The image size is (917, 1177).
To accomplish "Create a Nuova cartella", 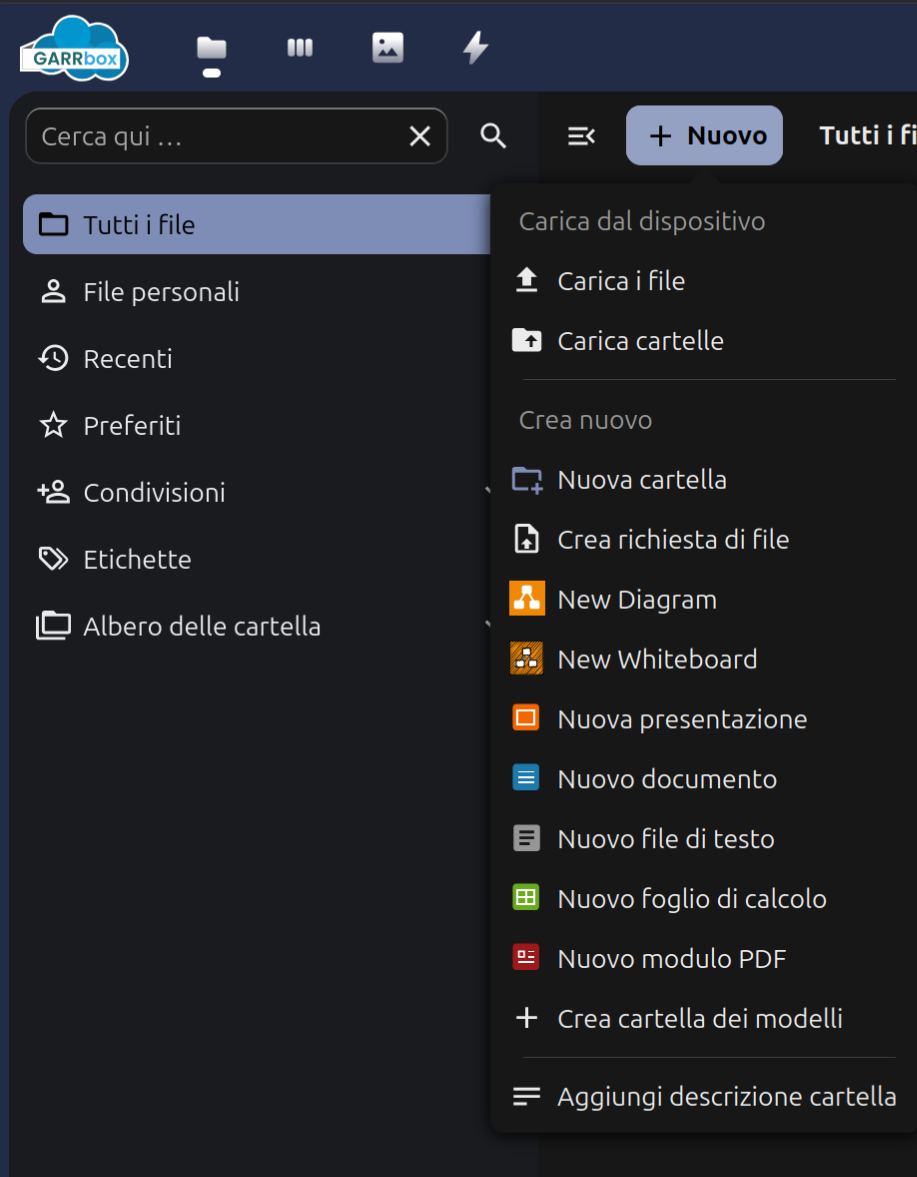I will click(641, 480).
